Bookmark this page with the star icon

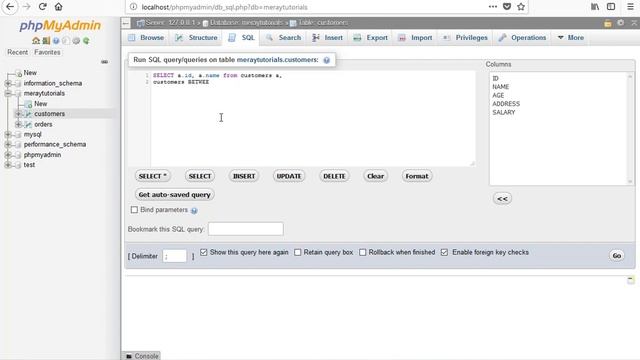[521, 7]
